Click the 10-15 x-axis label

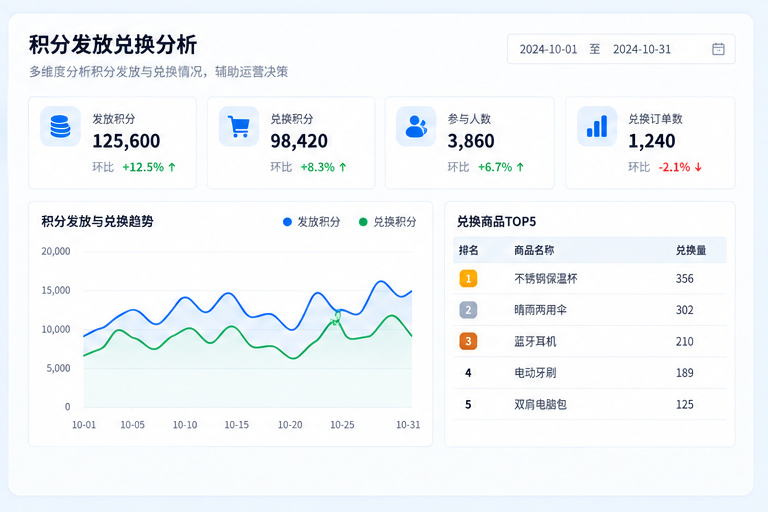pyautogui.click(x=237, y=425)
